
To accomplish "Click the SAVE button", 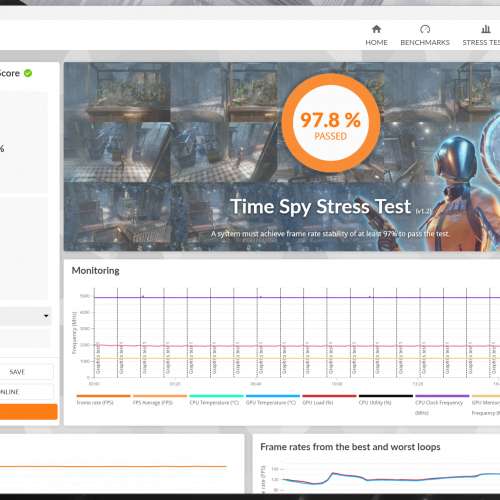I will point(26,372).
